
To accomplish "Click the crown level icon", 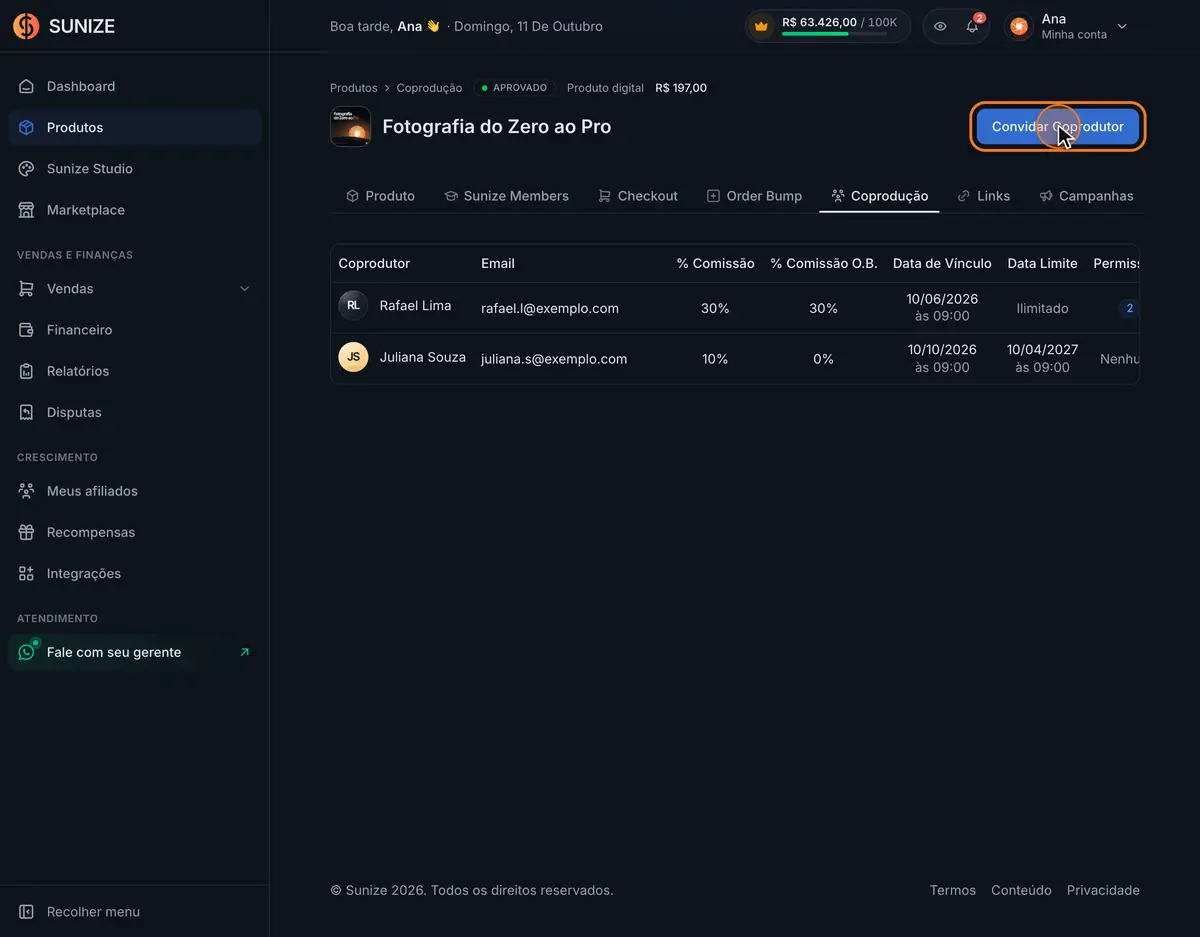I will click(x=762, y=26).
